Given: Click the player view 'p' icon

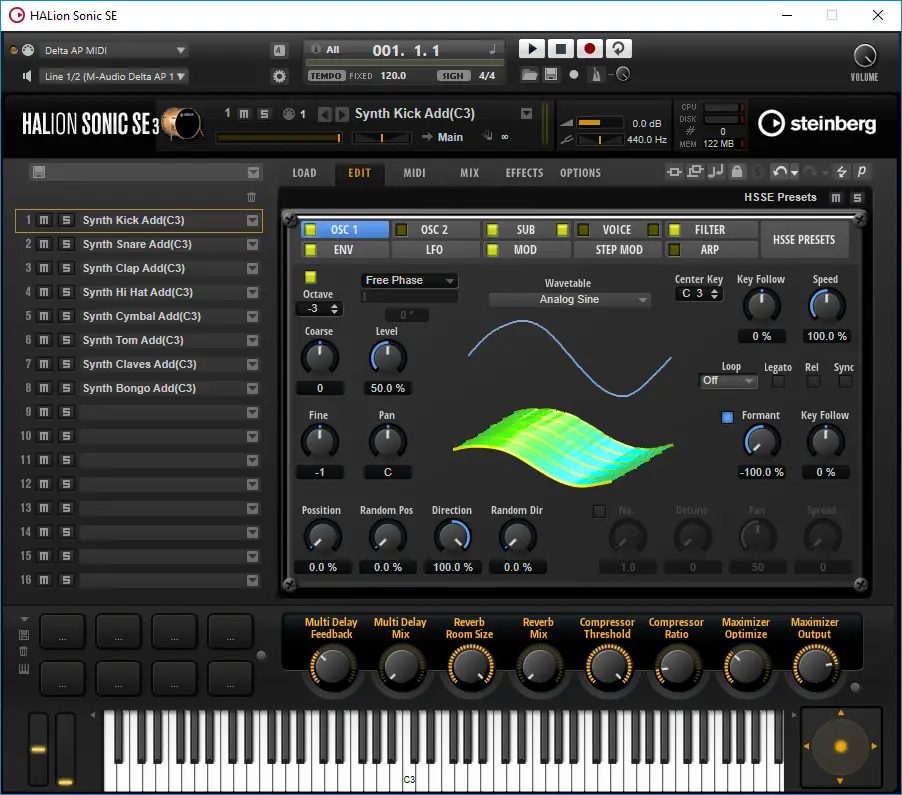Looking at the screenshot, I should 861,171.
